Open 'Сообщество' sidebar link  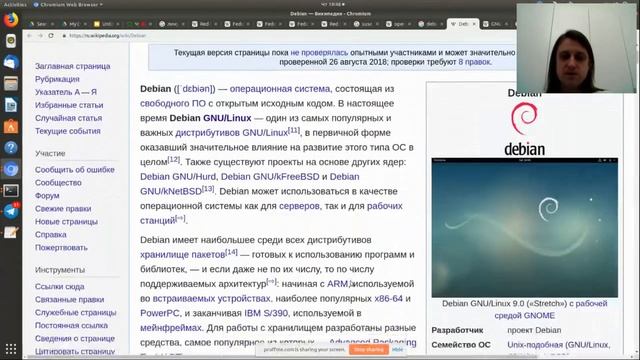click(x=58, y=183)
